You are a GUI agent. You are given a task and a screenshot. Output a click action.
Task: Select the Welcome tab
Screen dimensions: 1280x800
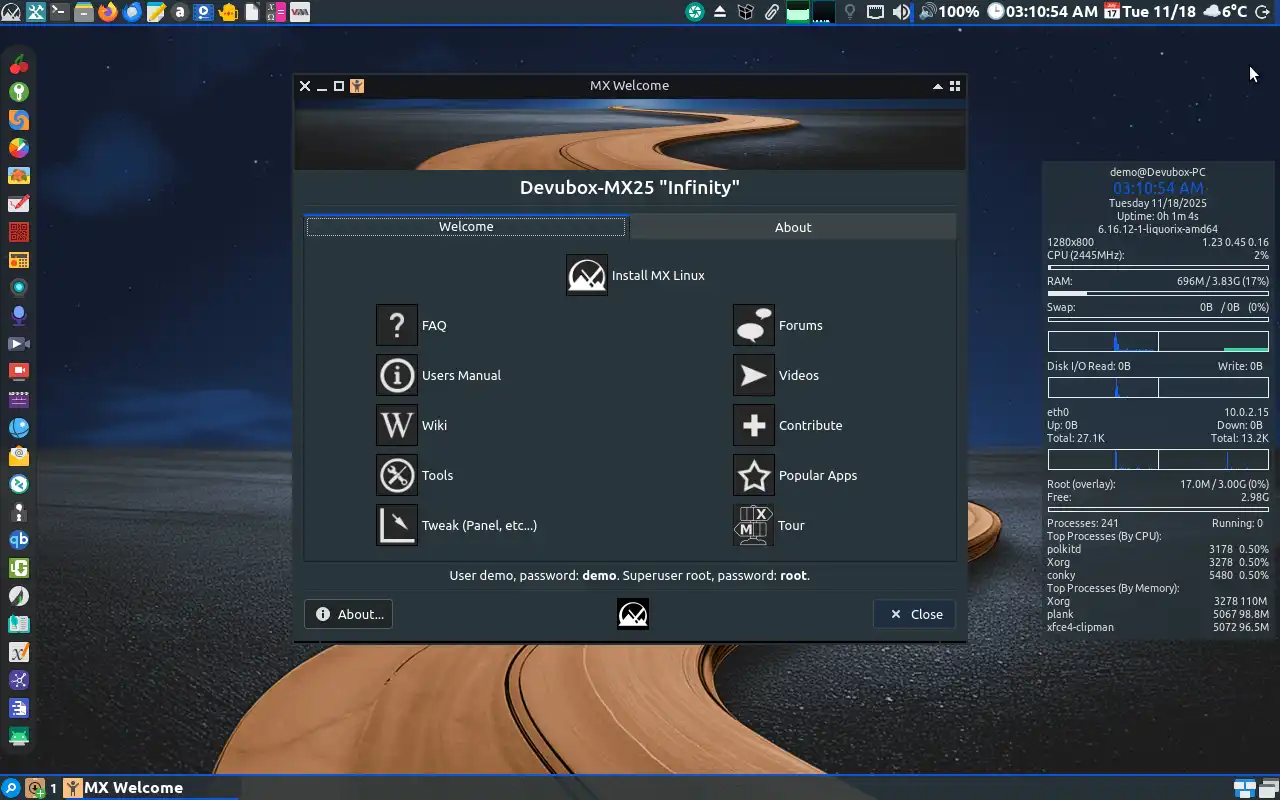(465, 226)
